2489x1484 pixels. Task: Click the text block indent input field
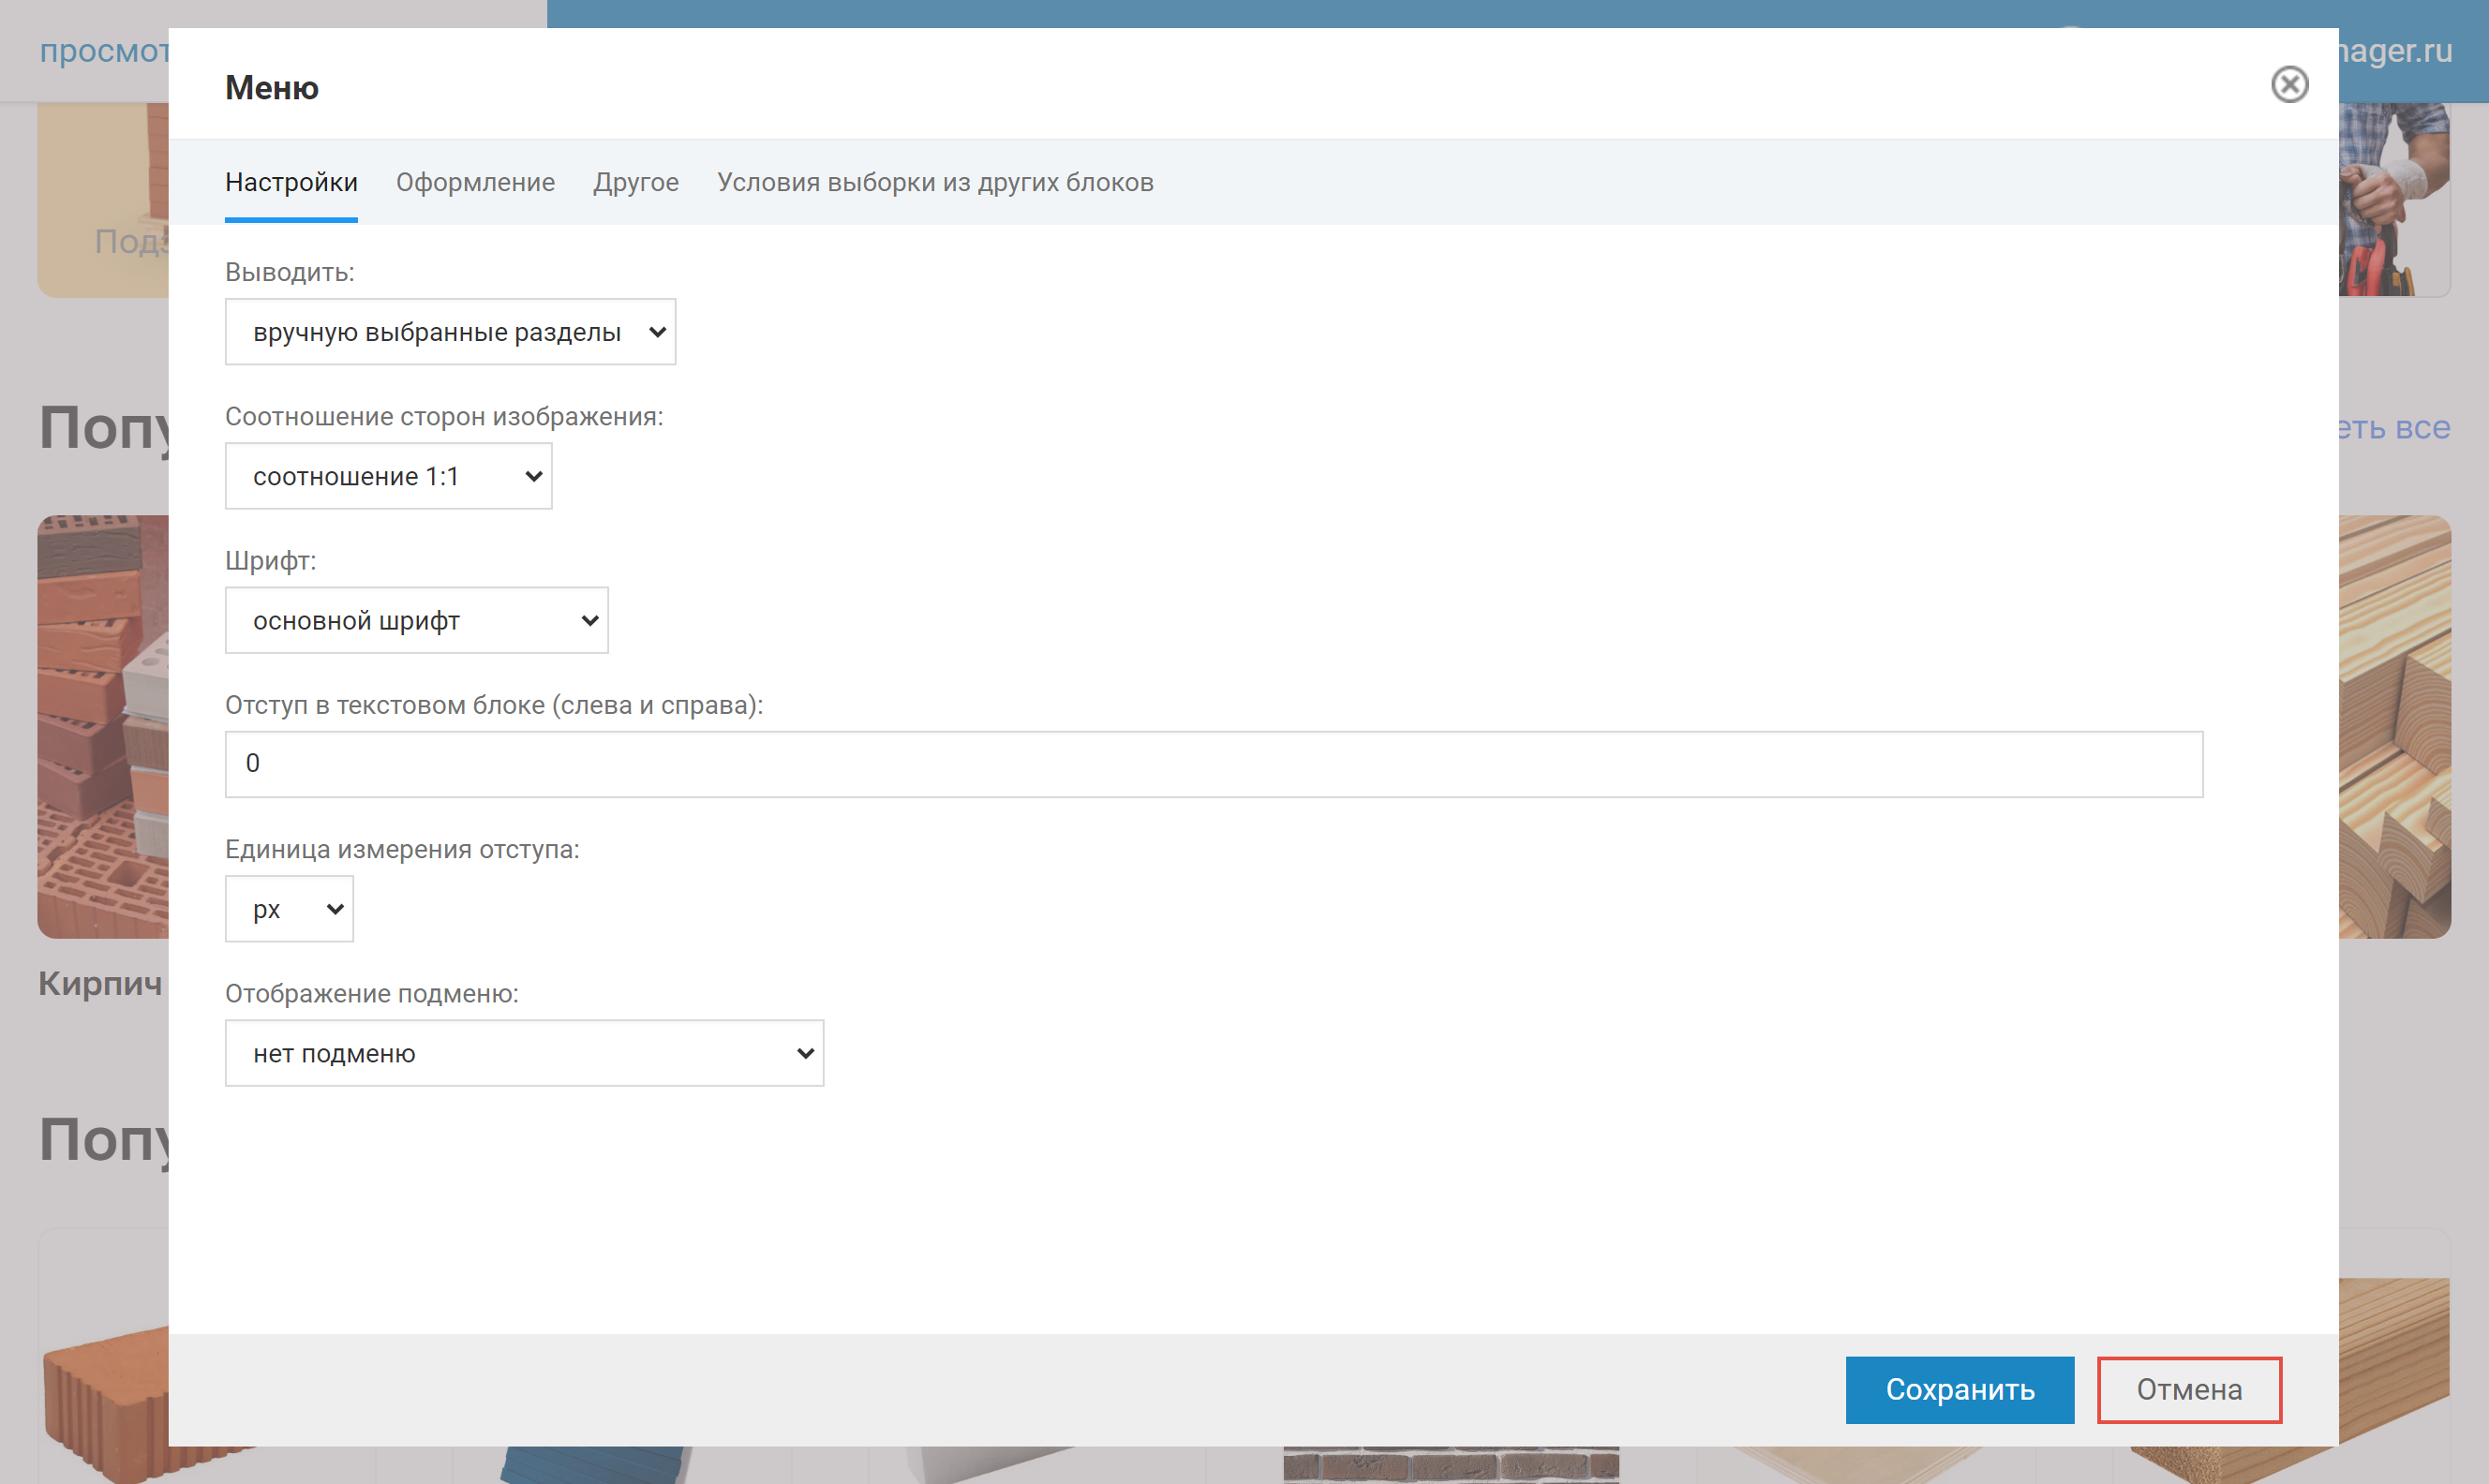[1212, 764]
